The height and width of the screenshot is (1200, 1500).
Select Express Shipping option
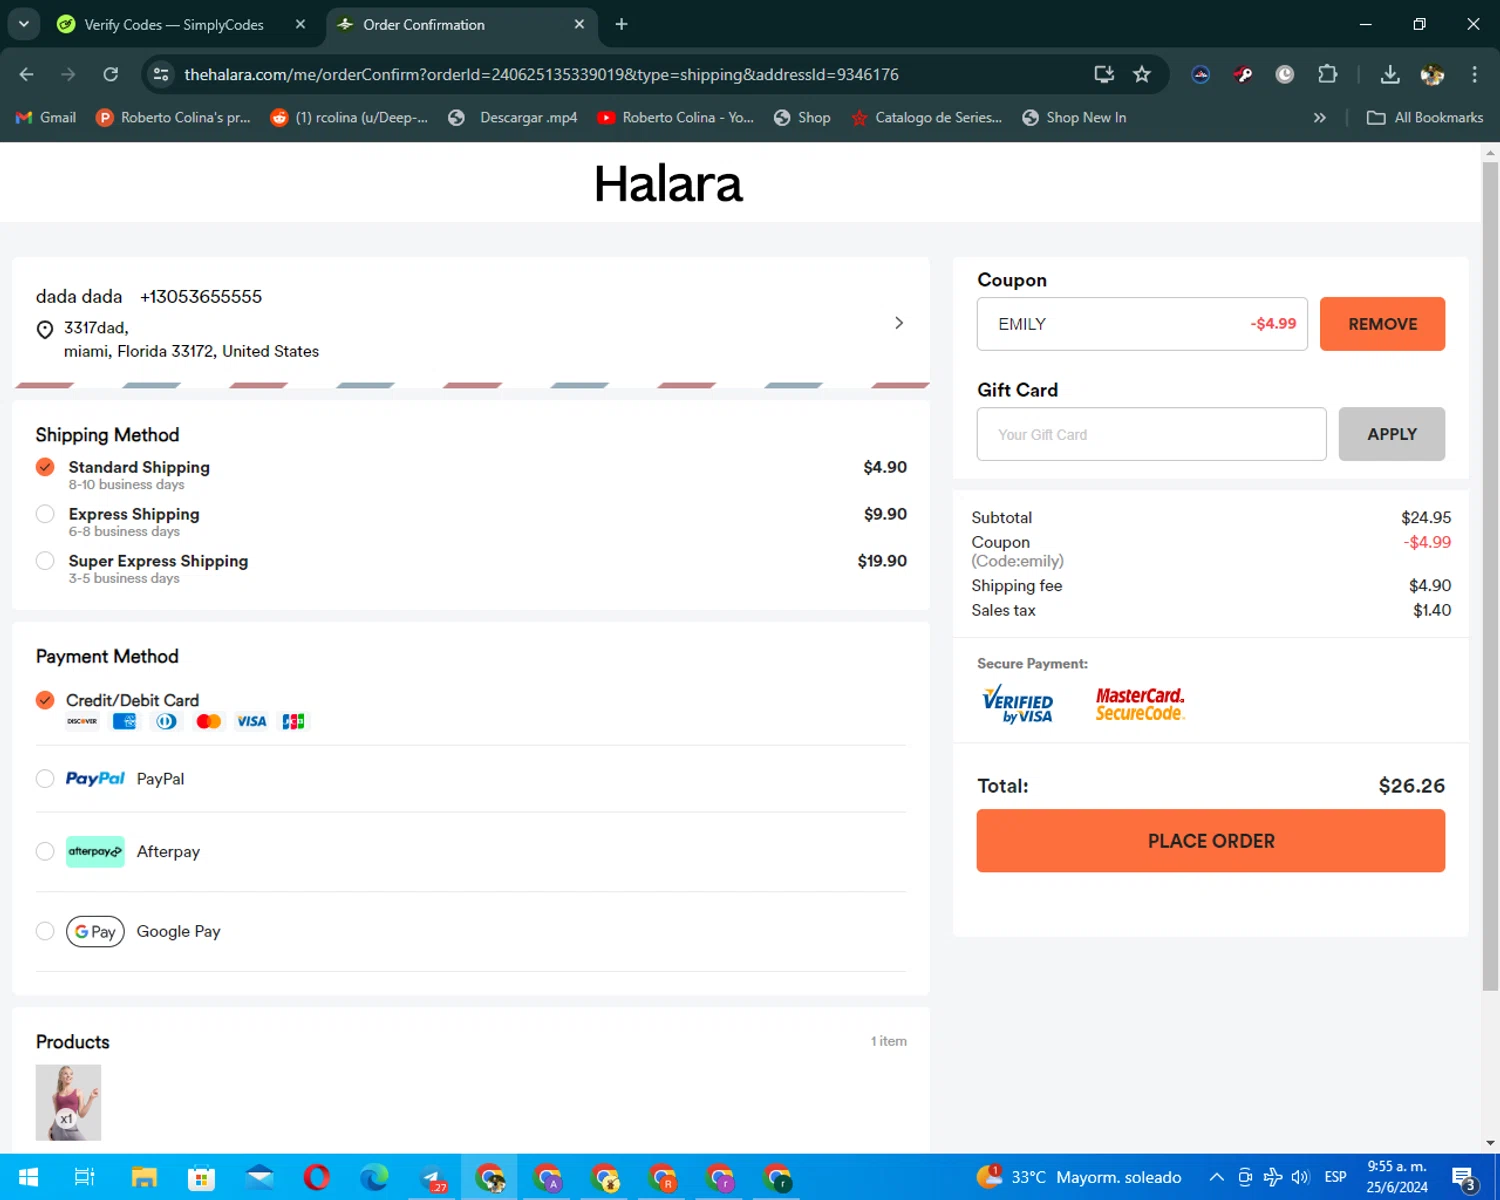45,514
